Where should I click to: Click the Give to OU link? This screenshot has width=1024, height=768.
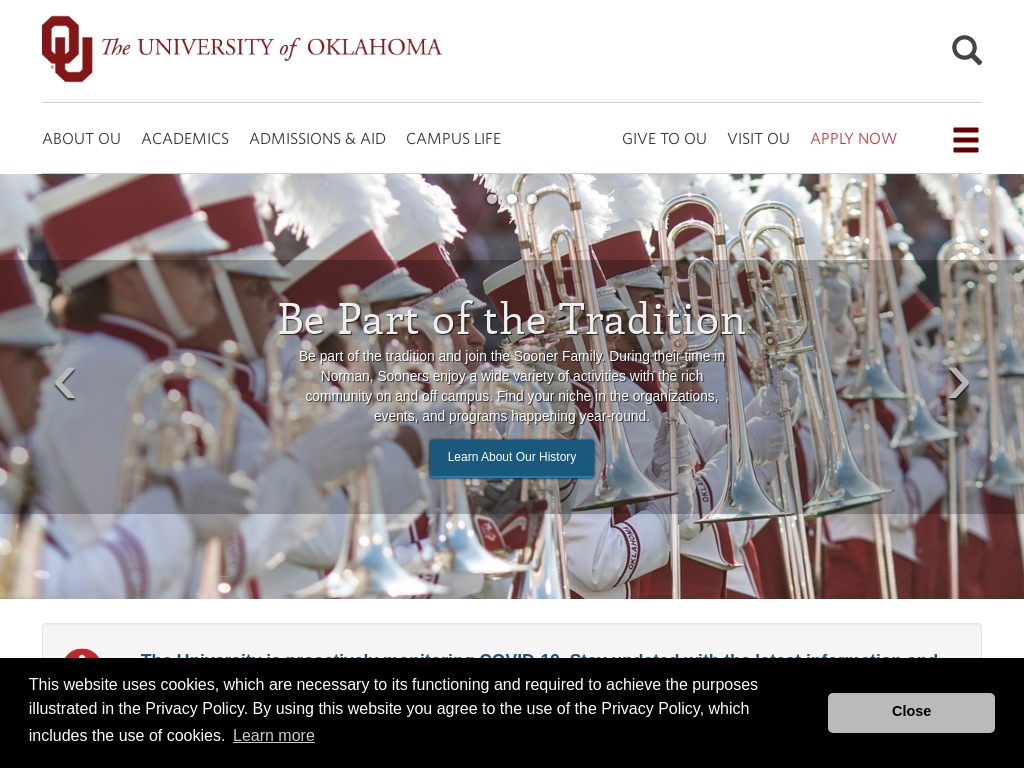(x=664, y=138)
